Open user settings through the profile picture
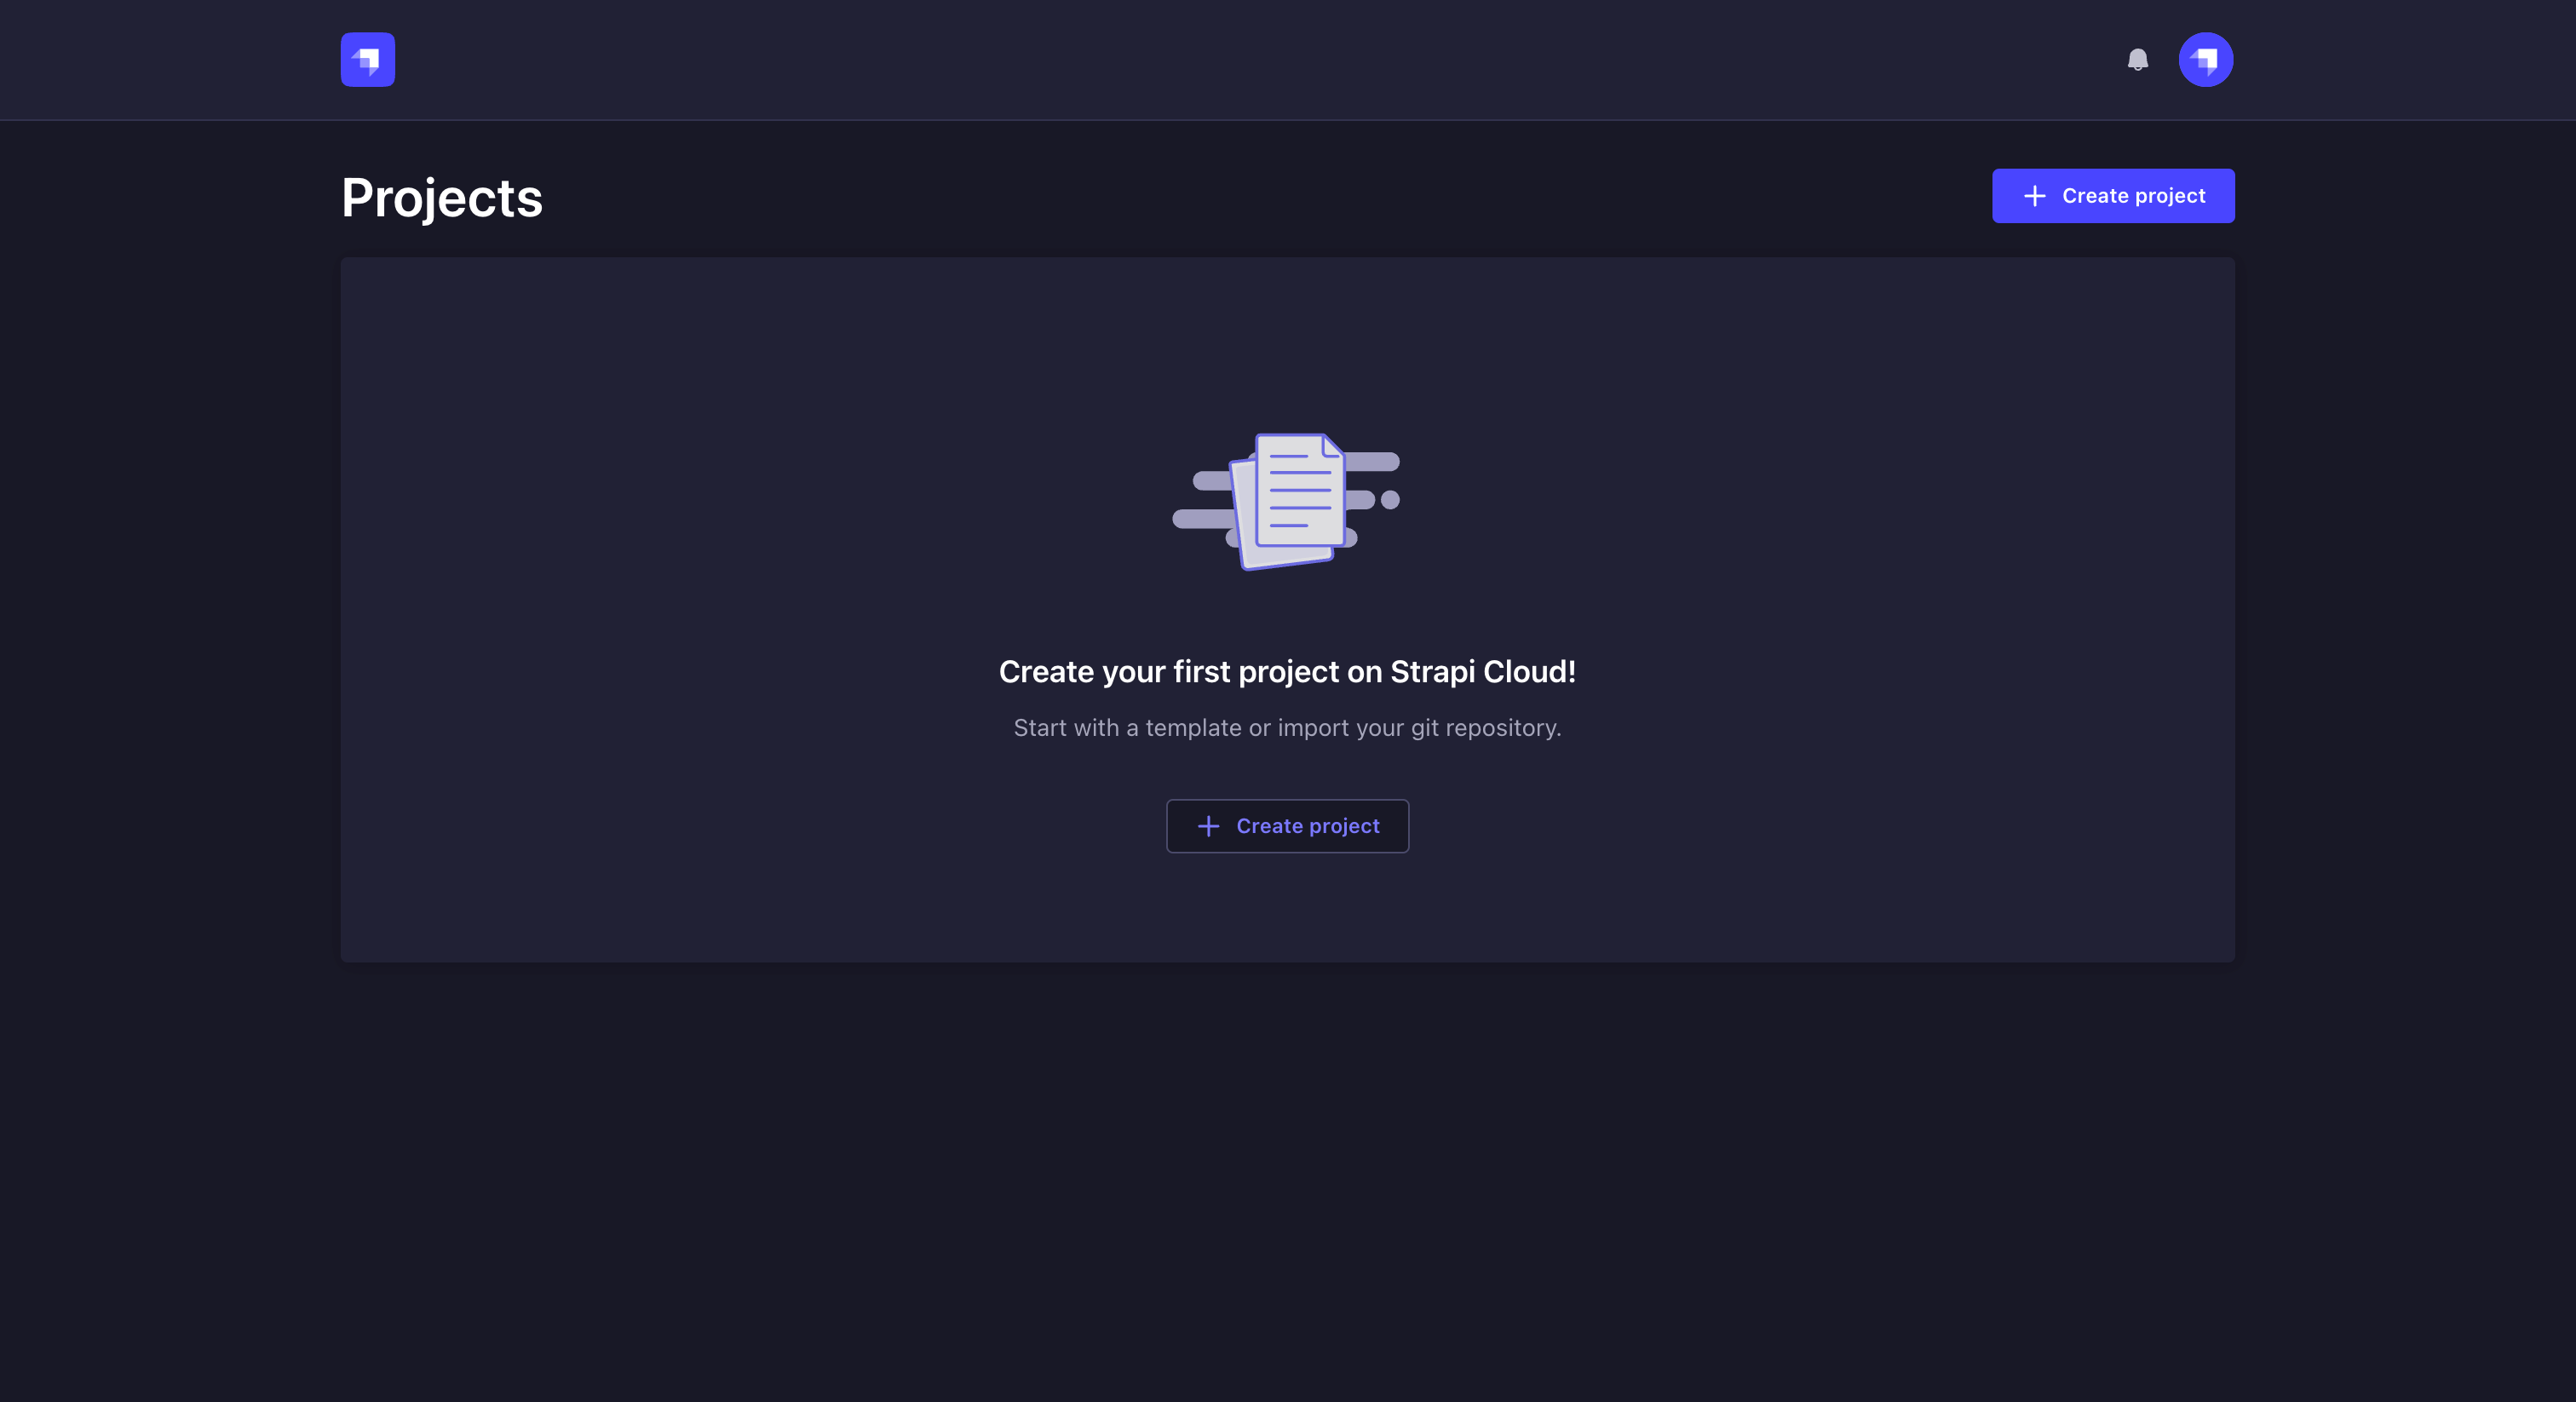 [2206, 59]
